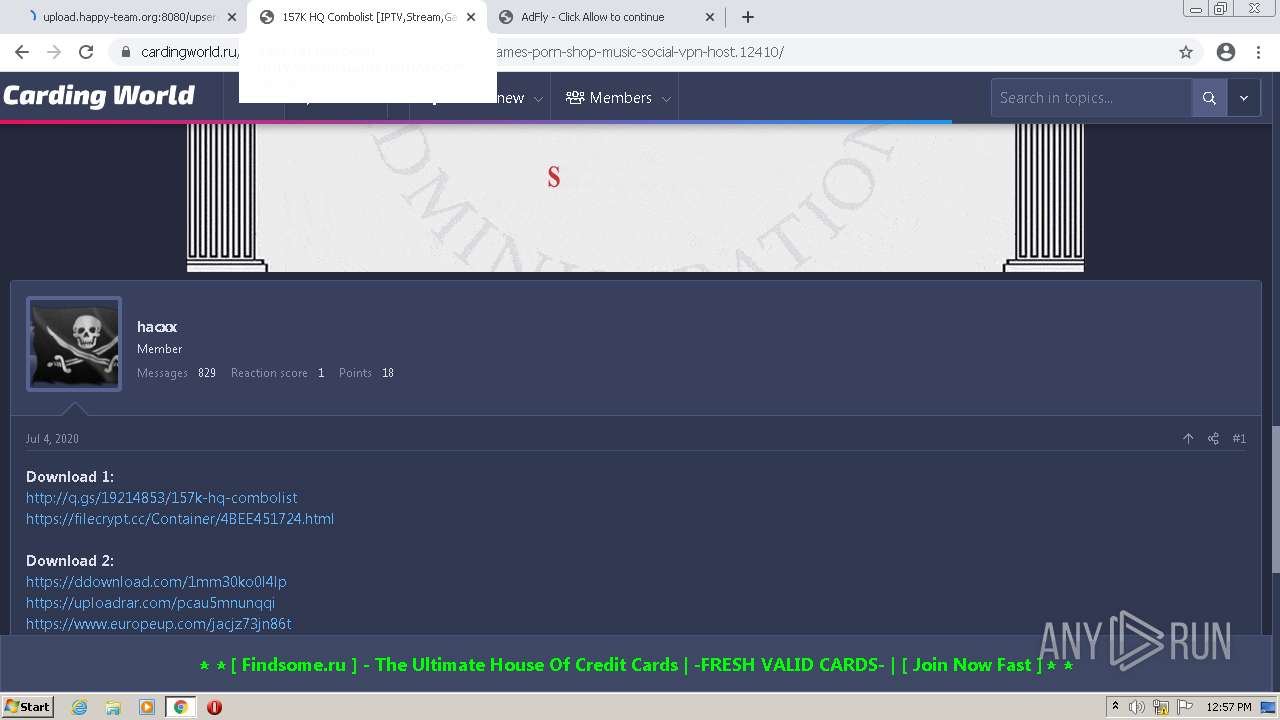
Task: Close the 157K HQ Combolist tab
Action: point(471,17)
